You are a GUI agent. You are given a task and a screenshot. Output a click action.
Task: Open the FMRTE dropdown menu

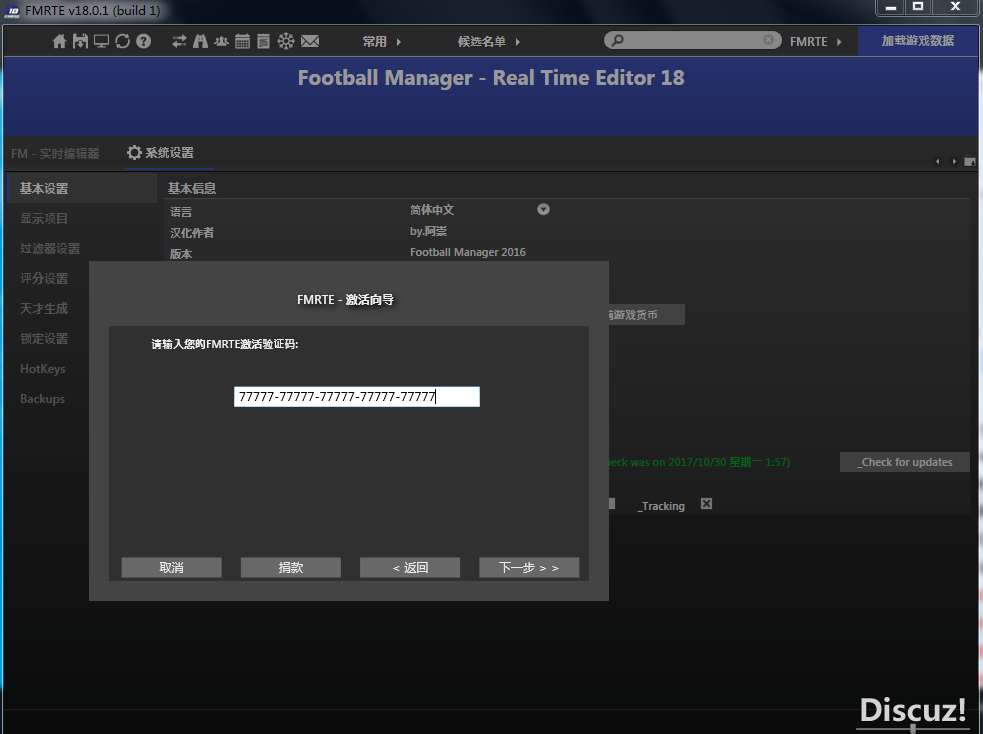[815, 42]
